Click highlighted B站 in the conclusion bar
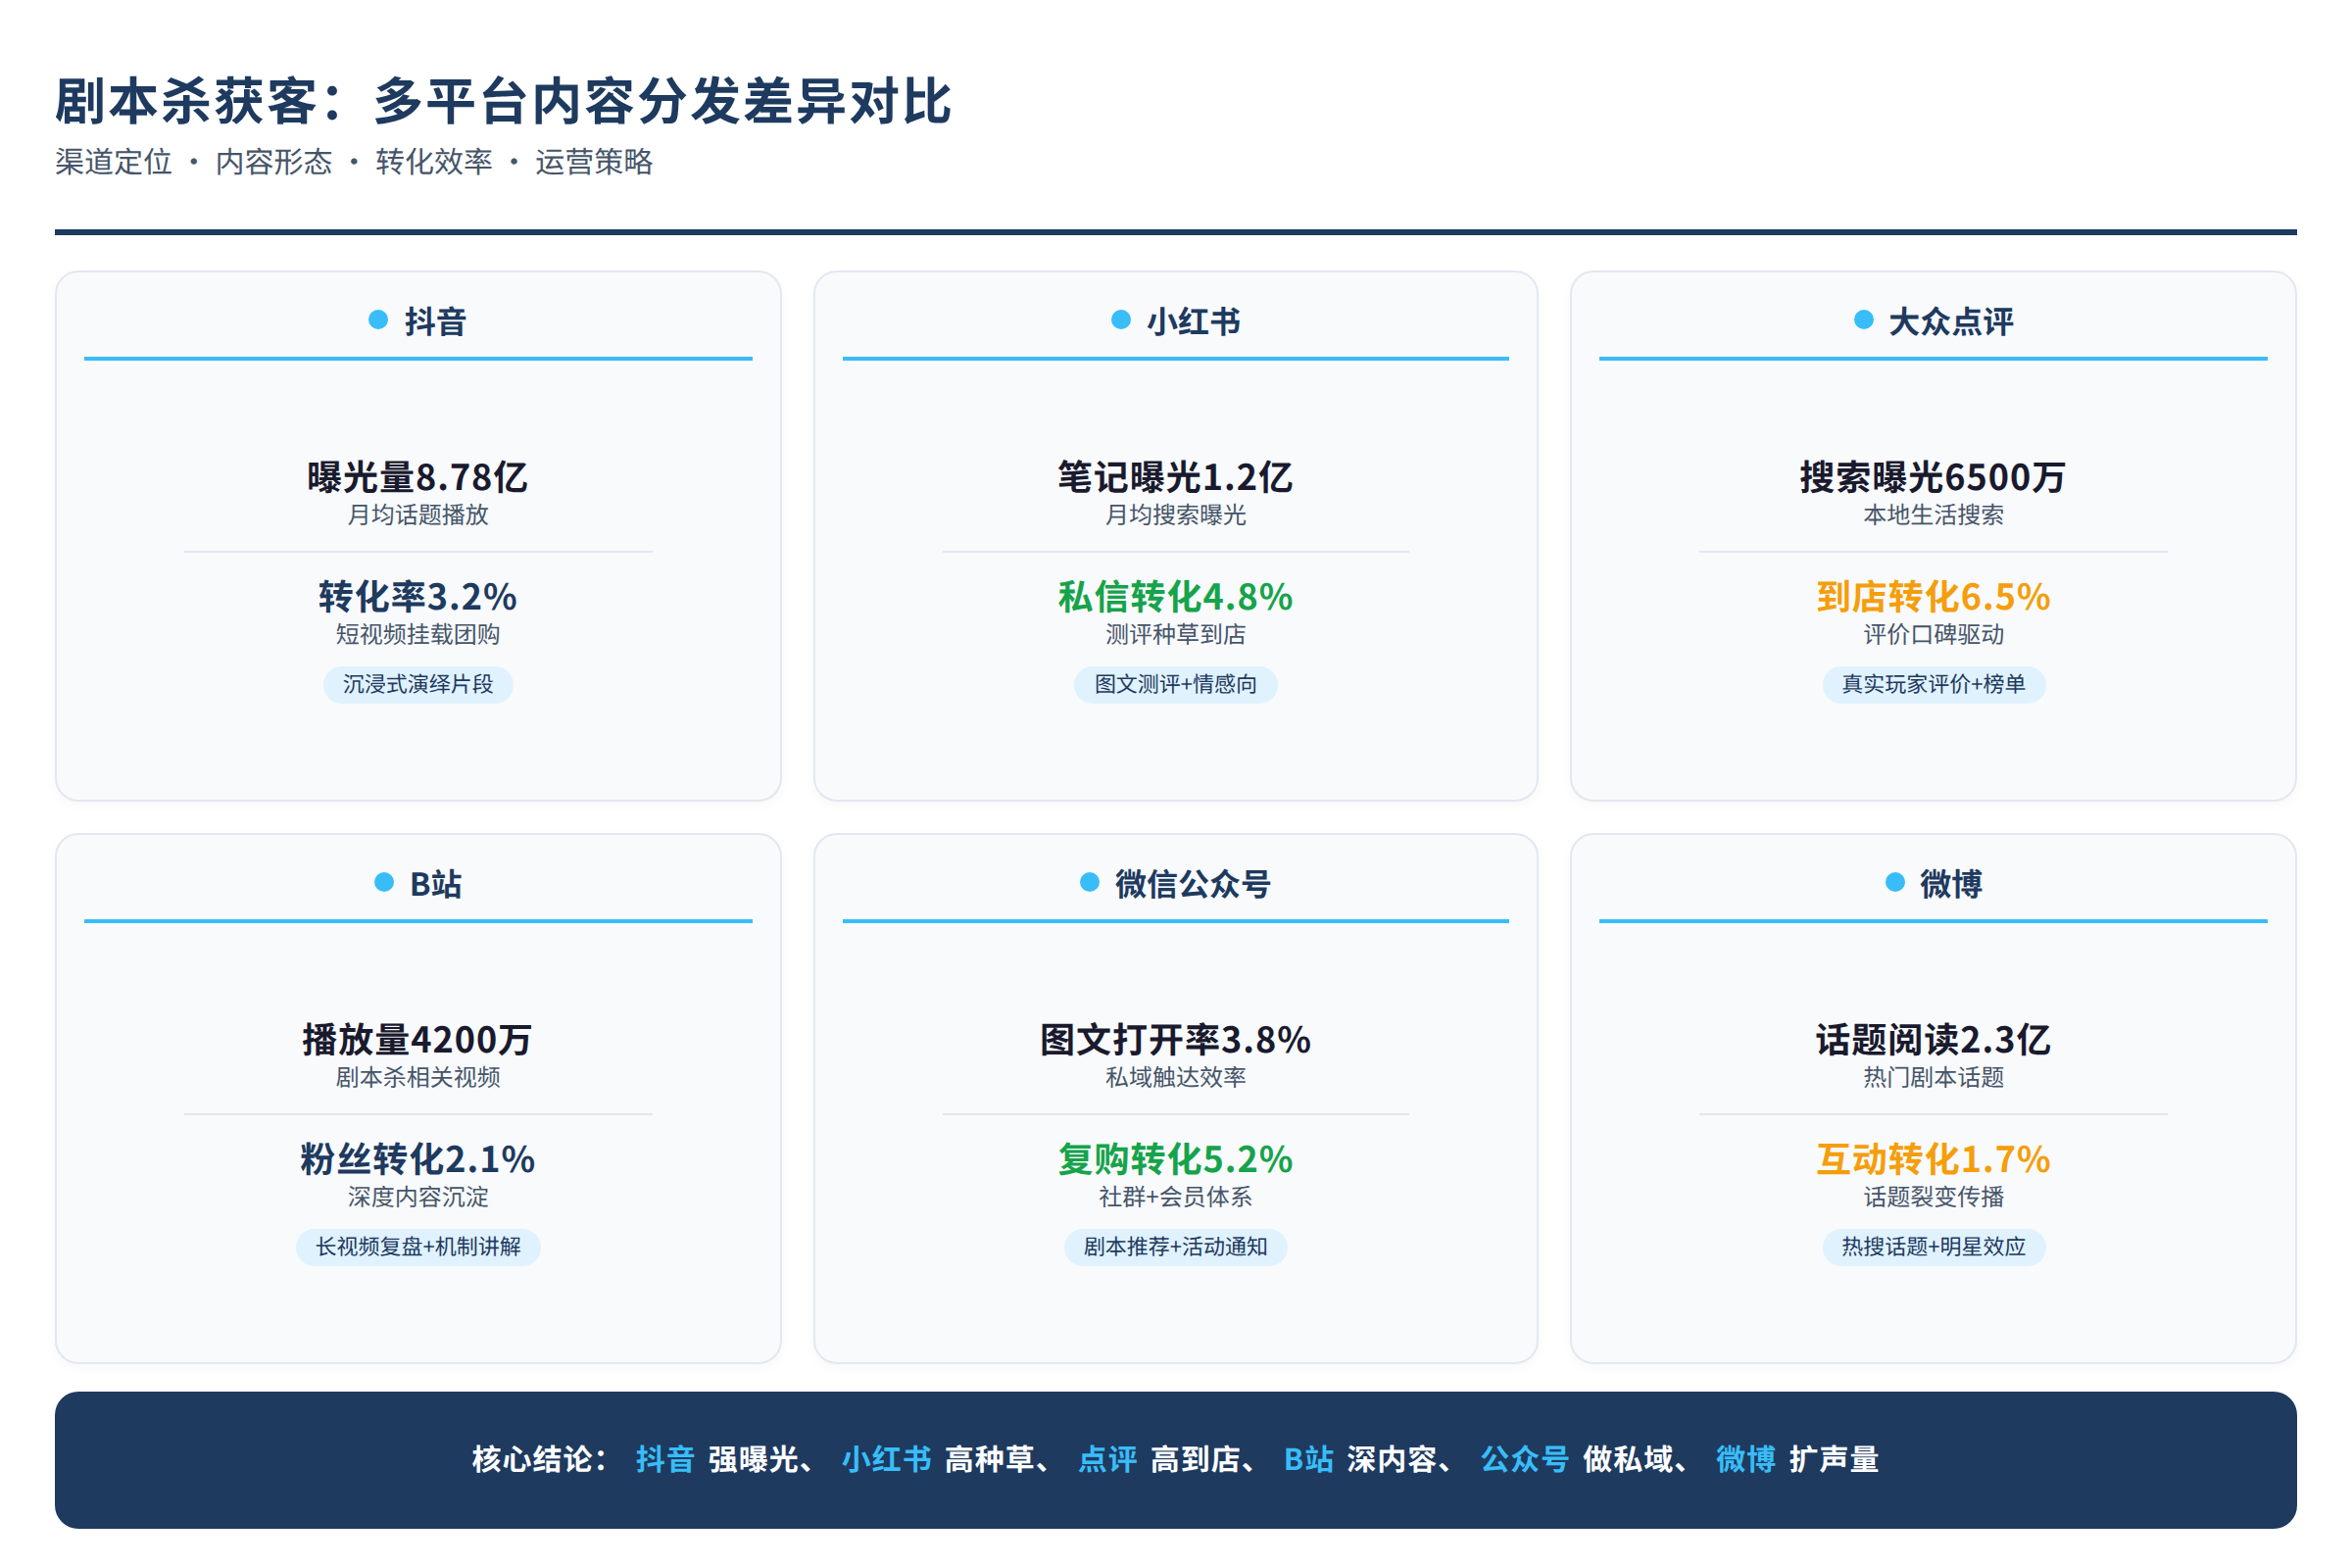Image resolution: width=2352 pixels, height=1568 pixels. click(1309, 1459)
